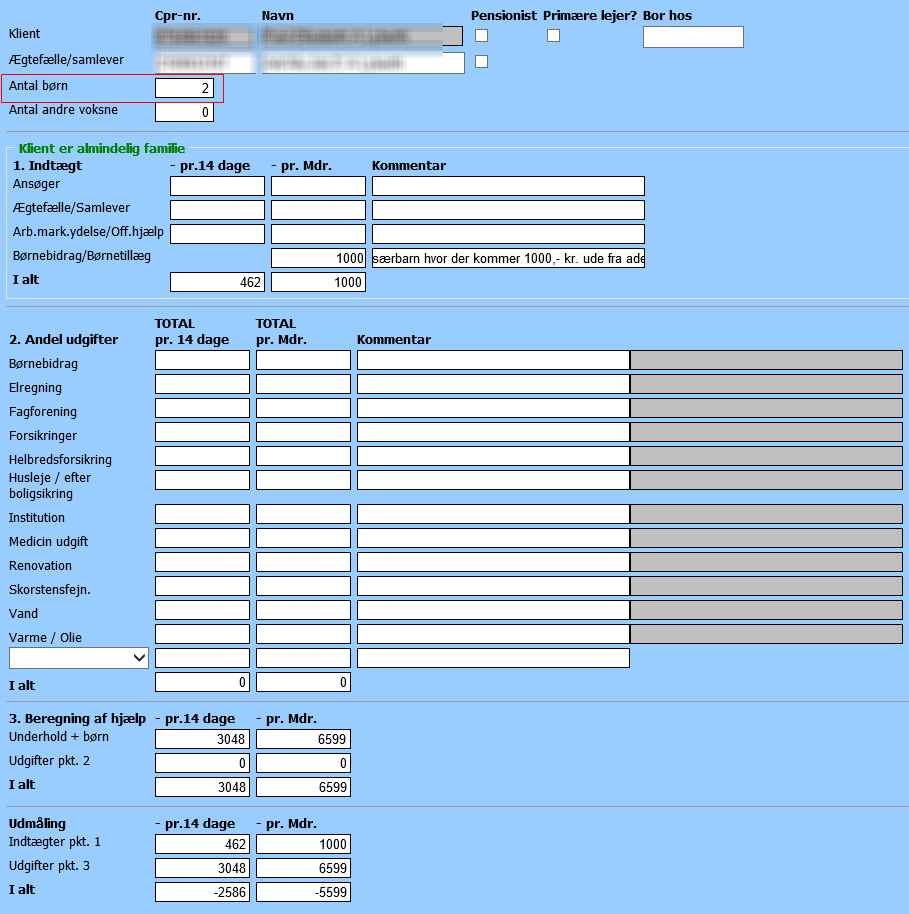Click Arb.mark.ydelse/Off.hjælp pr.14 dage field
The height and width of the screenshot is (914, 909).
click(x=217, y=234)
